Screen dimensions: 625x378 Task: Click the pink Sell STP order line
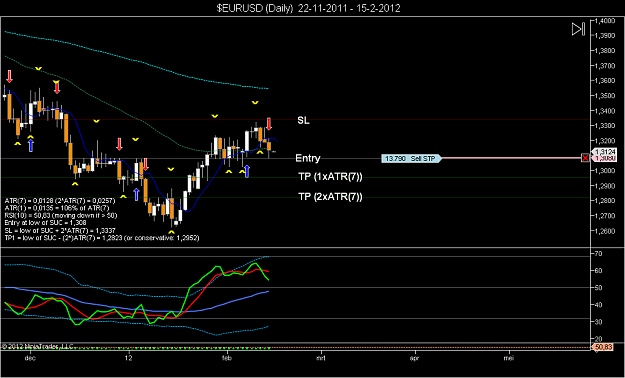point(511,158)
